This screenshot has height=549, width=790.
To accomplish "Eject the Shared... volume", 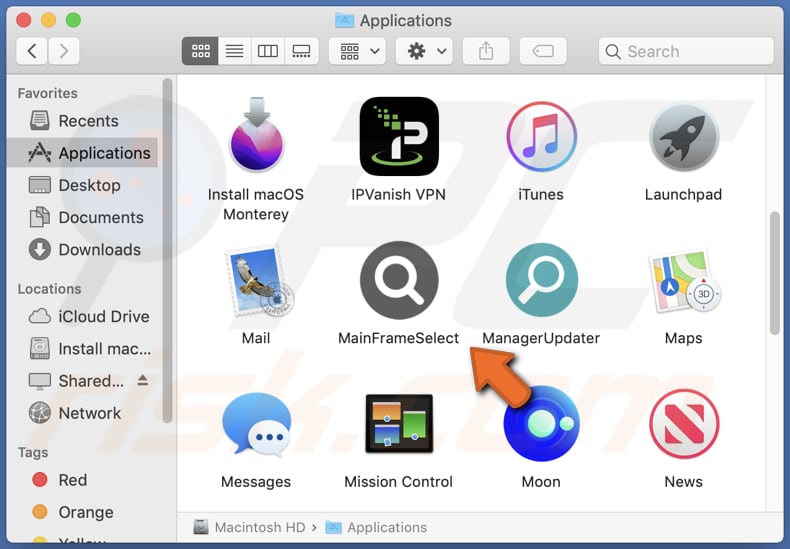I will [143, 380].
